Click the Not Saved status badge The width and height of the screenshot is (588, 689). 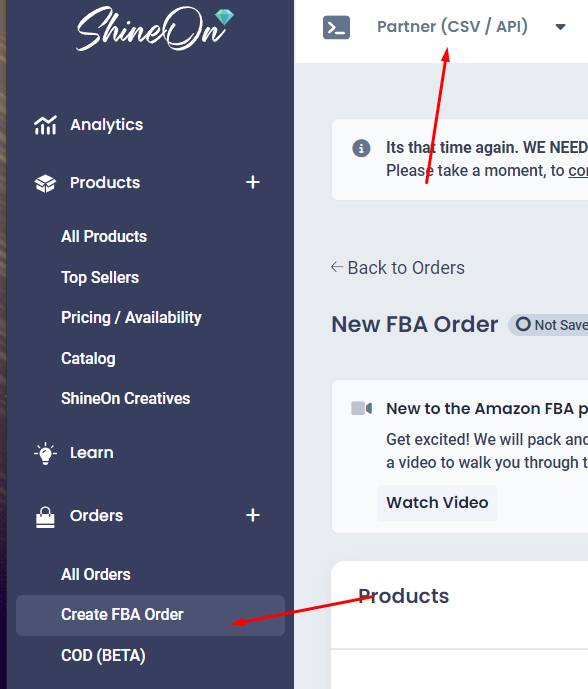point(548,325)
